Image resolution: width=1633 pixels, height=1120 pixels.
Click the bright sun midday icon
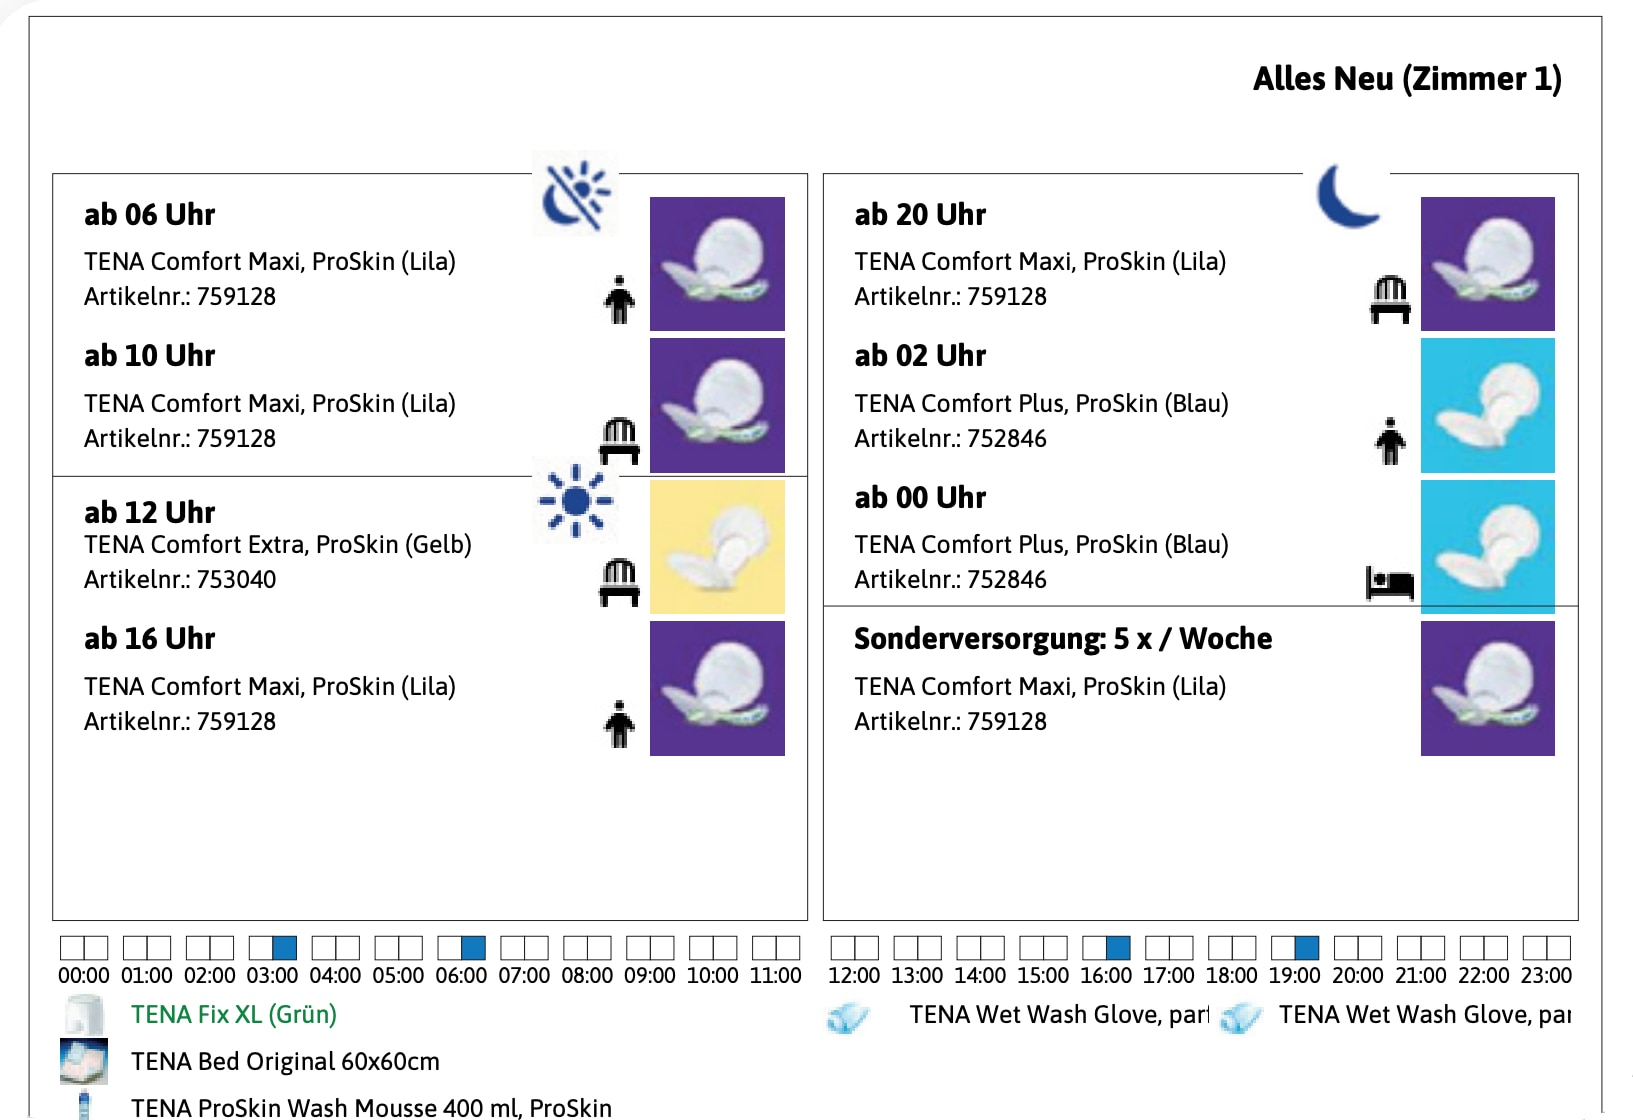pos(575,500)
